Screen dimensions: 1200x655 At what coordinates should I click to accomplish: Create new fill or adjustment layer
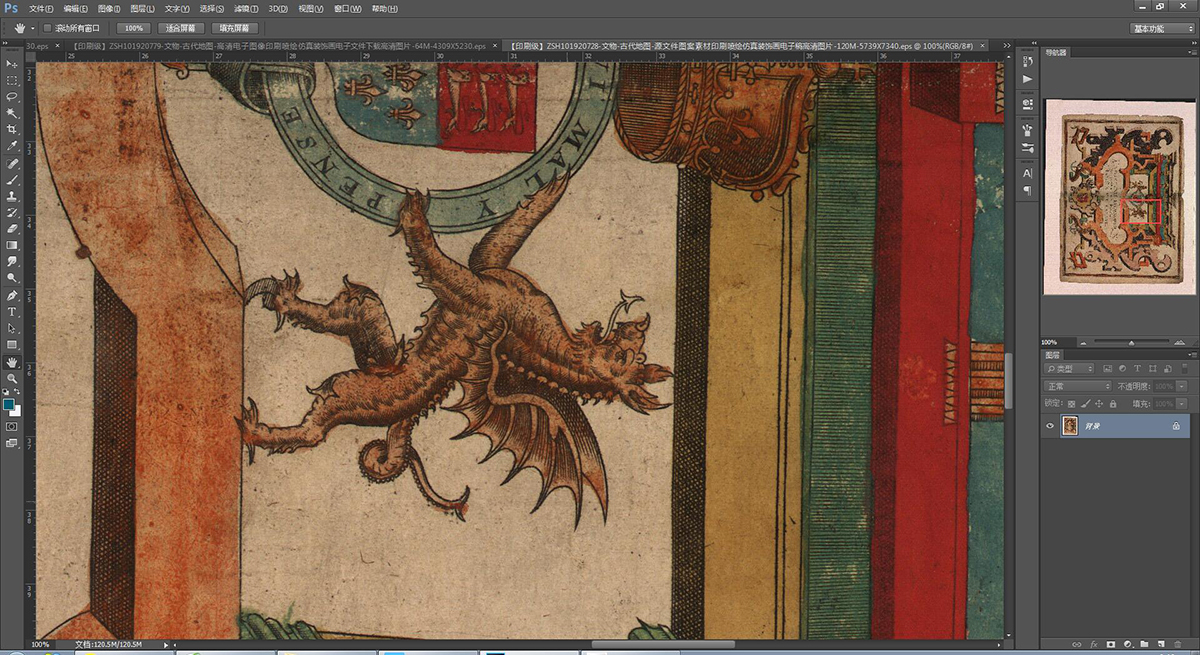click(1128, 644)
